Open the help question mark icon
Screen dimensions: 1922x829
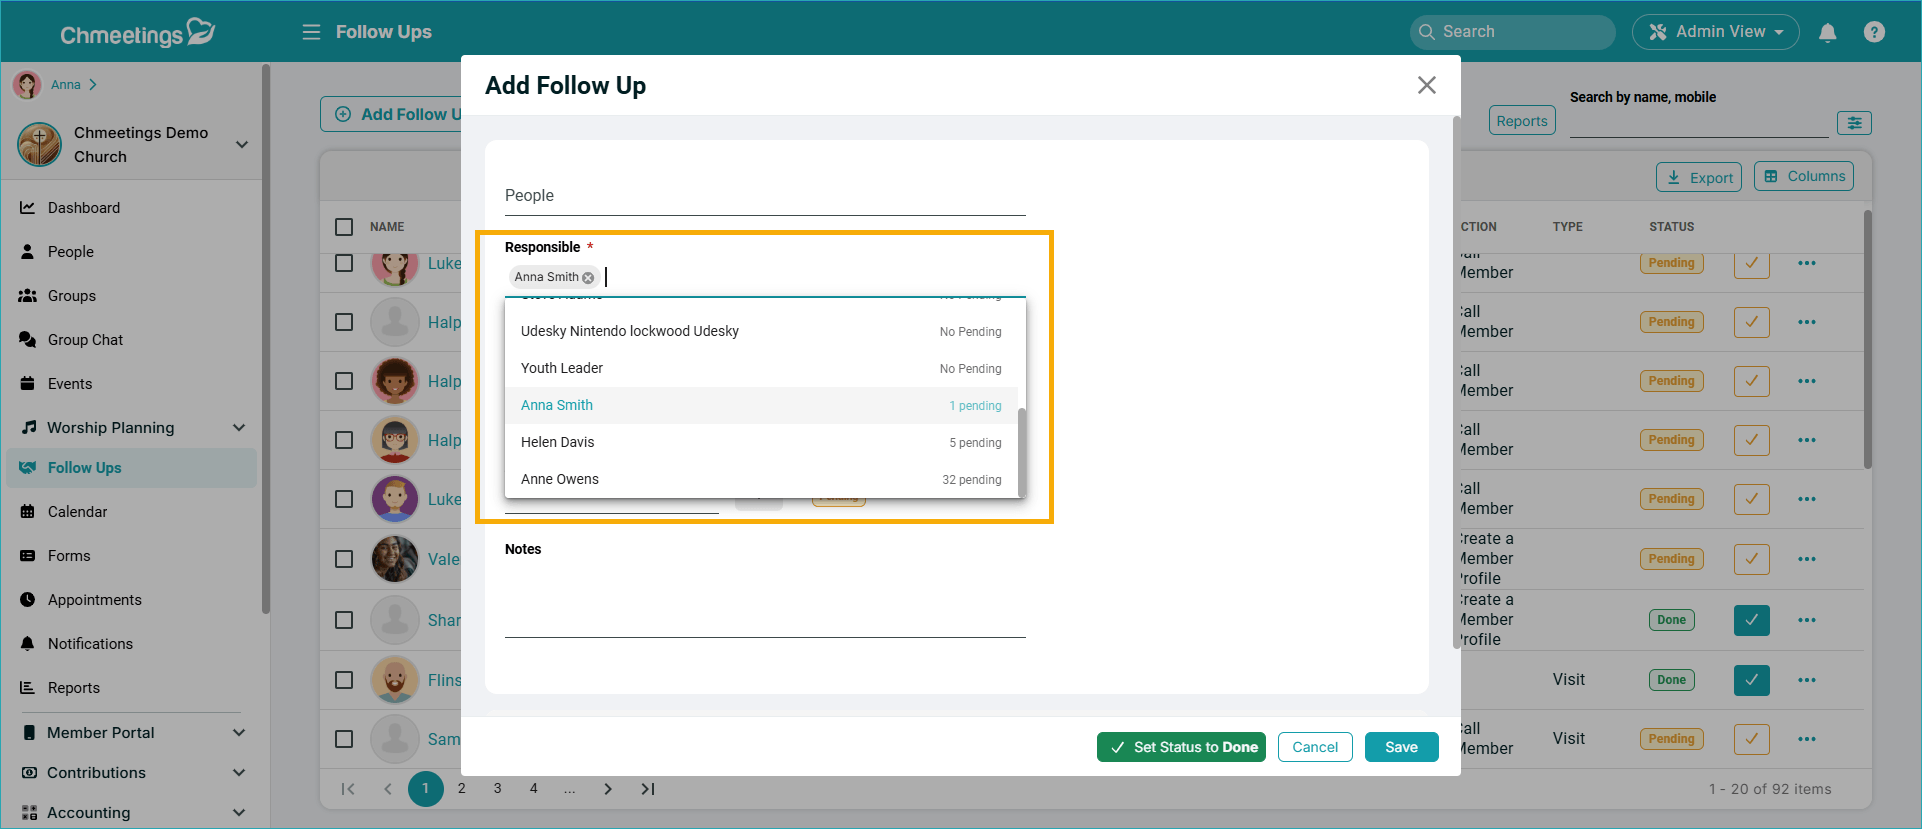[x=1875, y=32]
